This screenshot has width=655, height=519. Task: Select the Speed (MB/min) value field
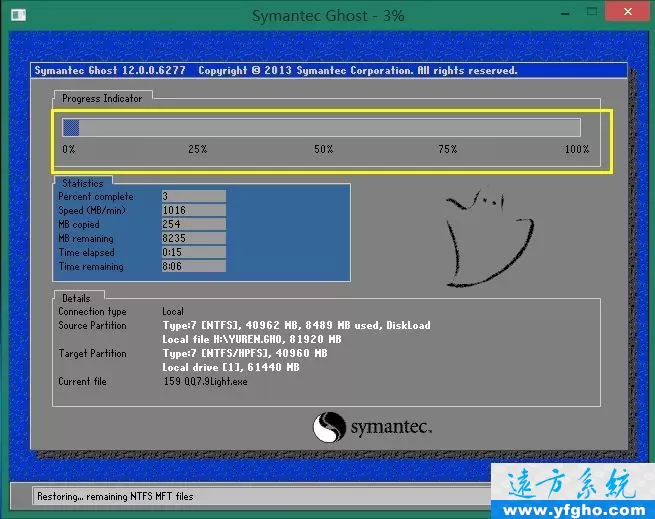tap(193, 211)
